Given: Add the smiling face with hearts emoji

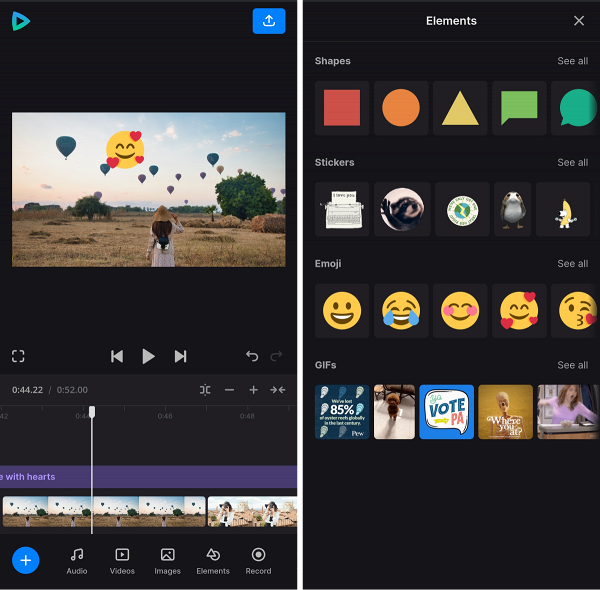Looking at the screenshot, I should coord(519,311).
